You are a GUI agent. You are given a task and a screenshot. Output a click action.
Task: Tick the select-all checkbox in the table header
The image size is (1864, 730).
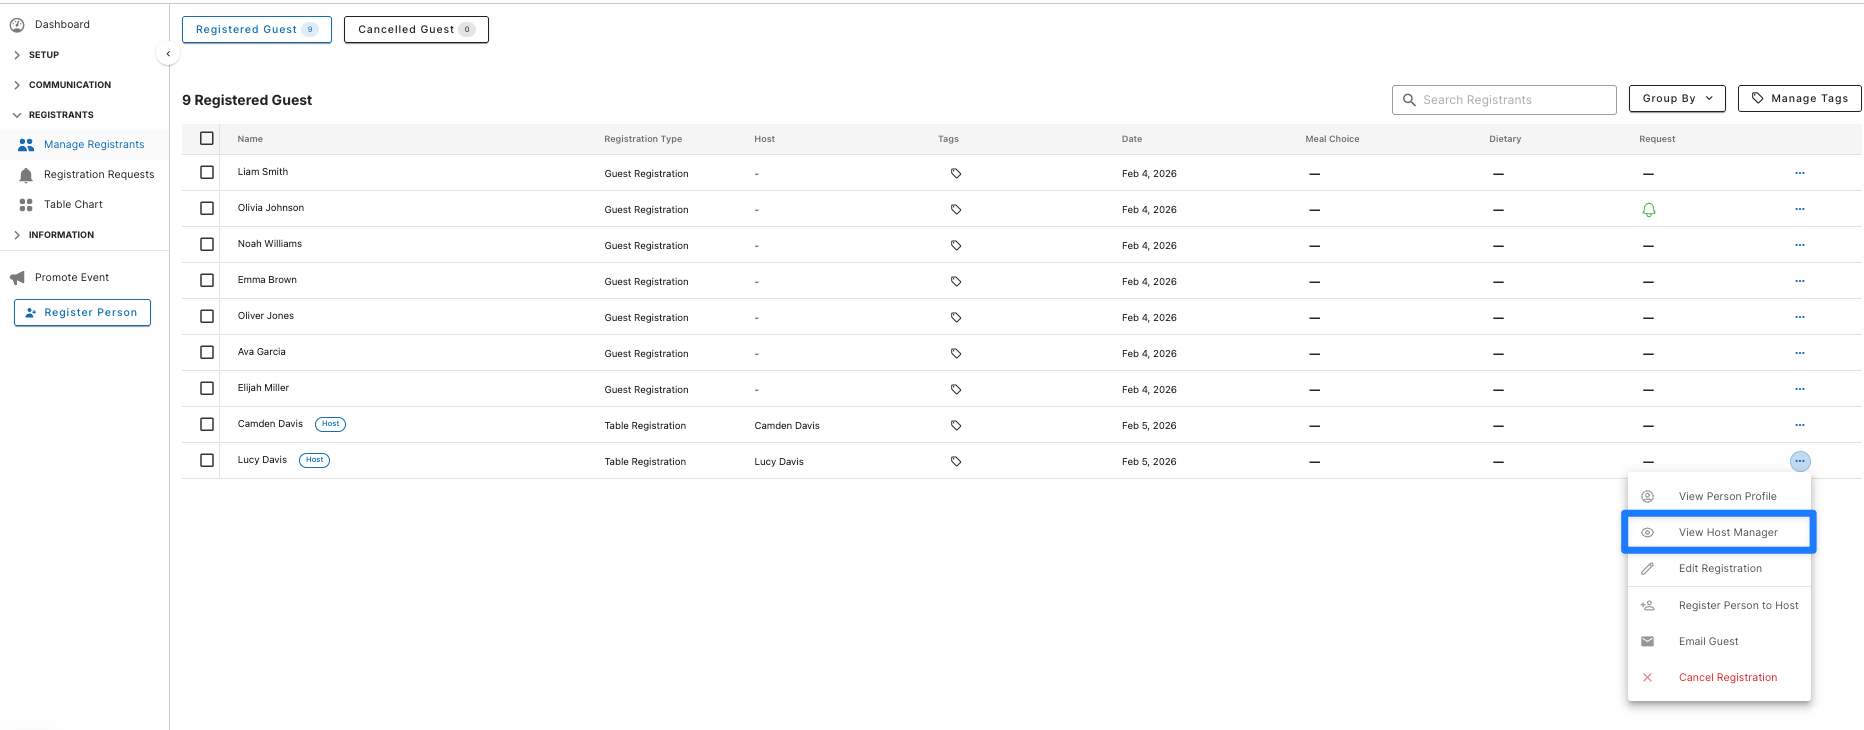pyautogui.click(x=207, y=138)
